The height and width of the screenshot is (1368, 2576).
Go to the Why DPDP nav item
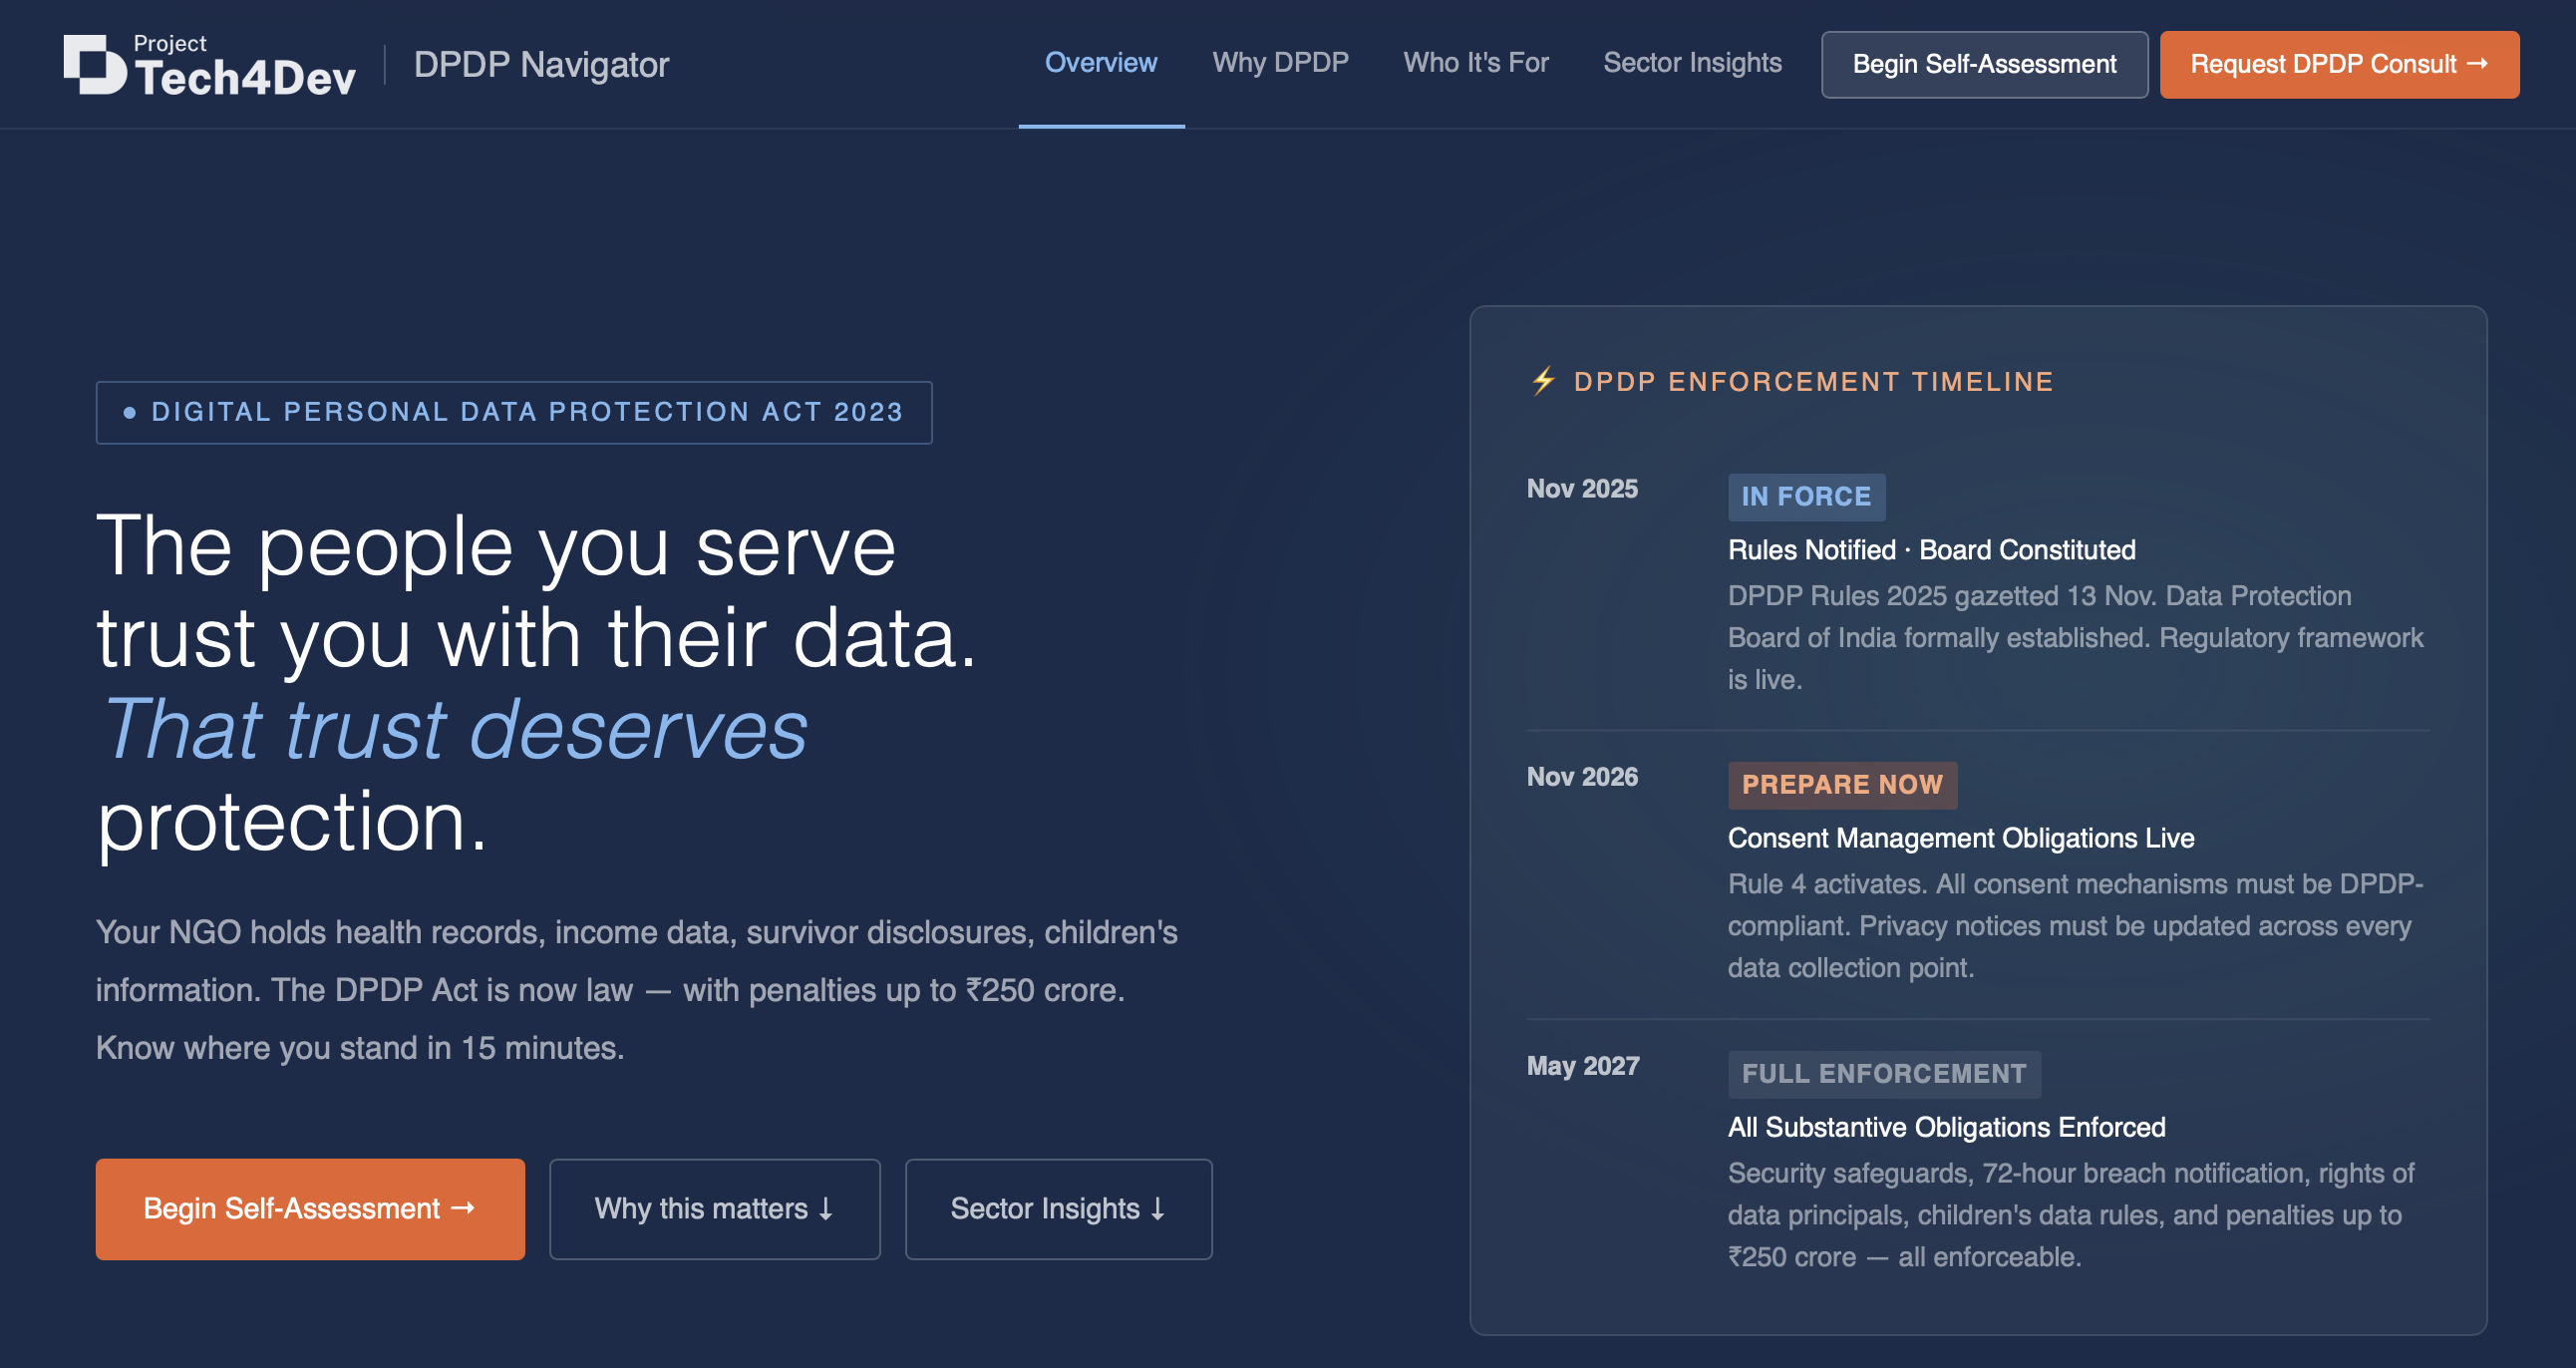tap(1280, 63)
